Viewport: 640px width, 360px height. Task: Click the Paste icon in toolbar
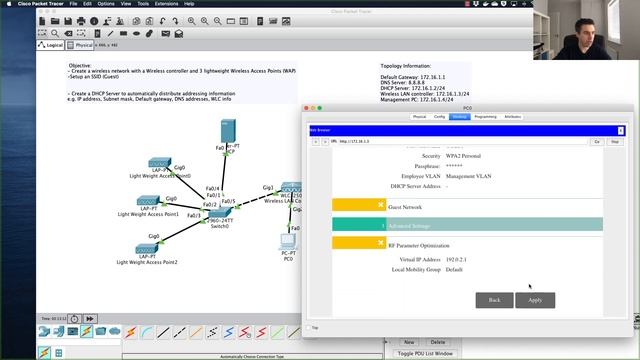point(149,21)
